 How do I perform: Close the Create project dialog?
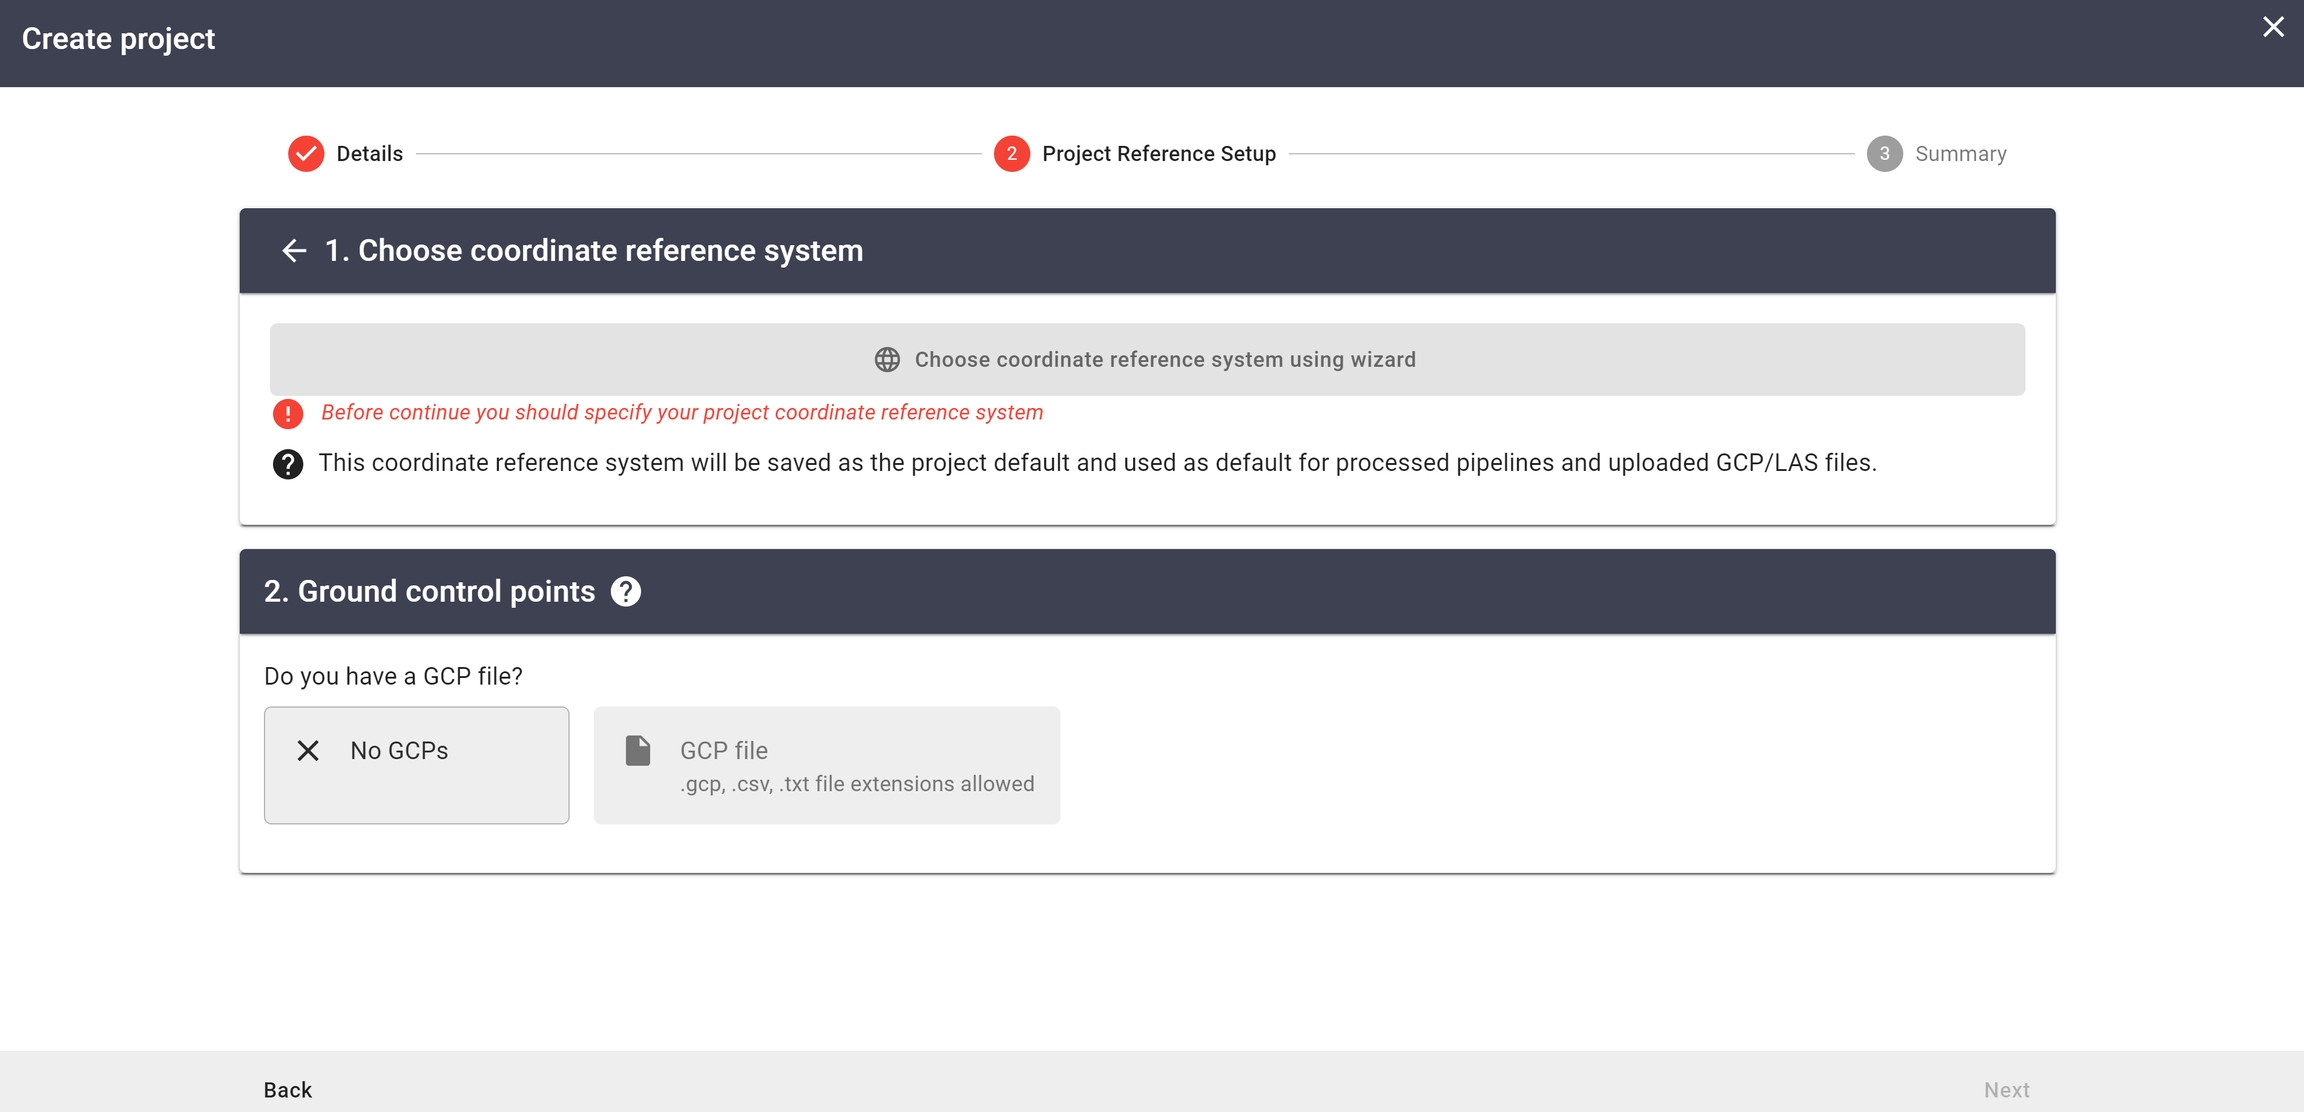tap(2273, 27)
